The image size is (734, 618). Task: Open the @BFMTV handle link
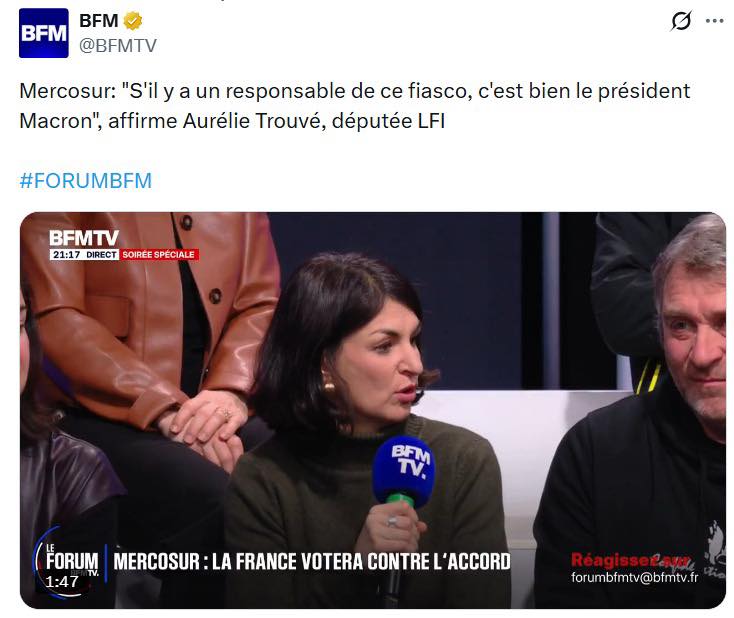click(x=118, y=46)
